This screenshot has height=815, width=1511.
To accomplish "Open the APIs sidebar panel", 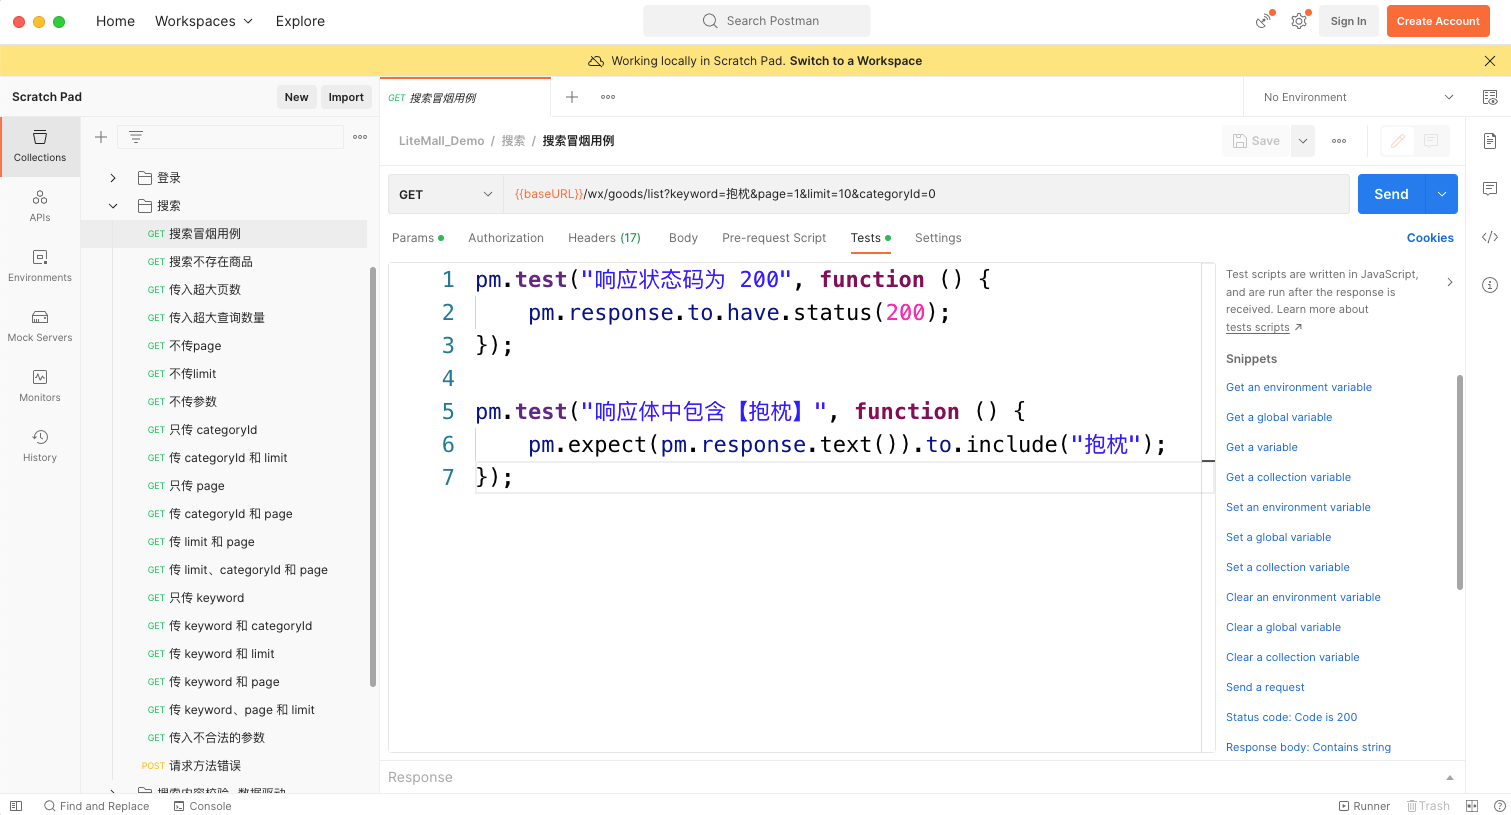I will coord(40,206).
